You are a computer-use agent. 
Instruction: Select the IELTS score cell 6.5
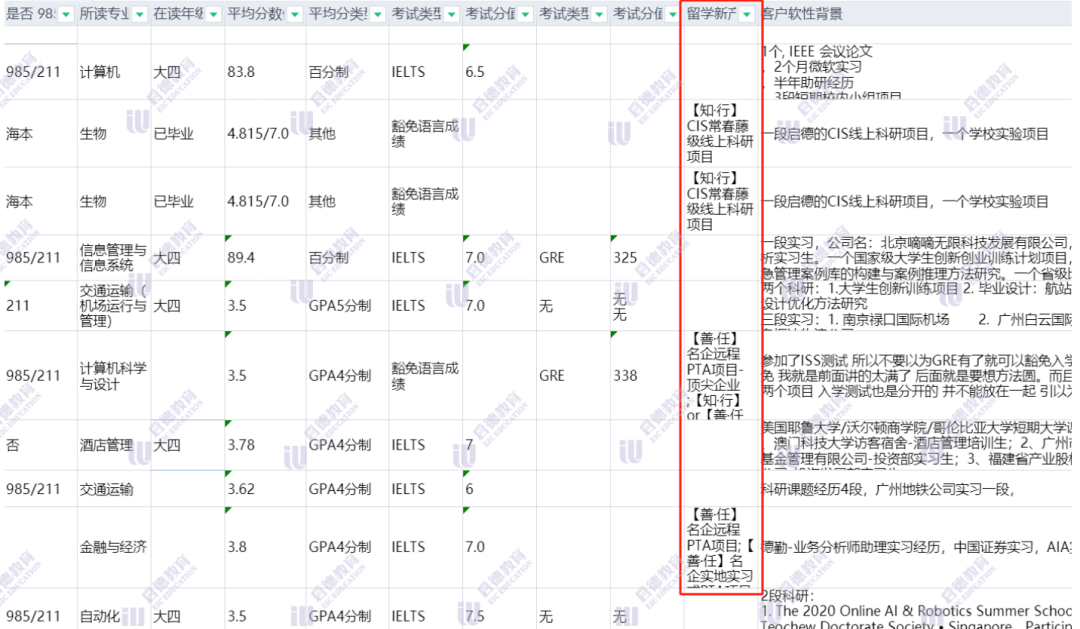[499, 72]
